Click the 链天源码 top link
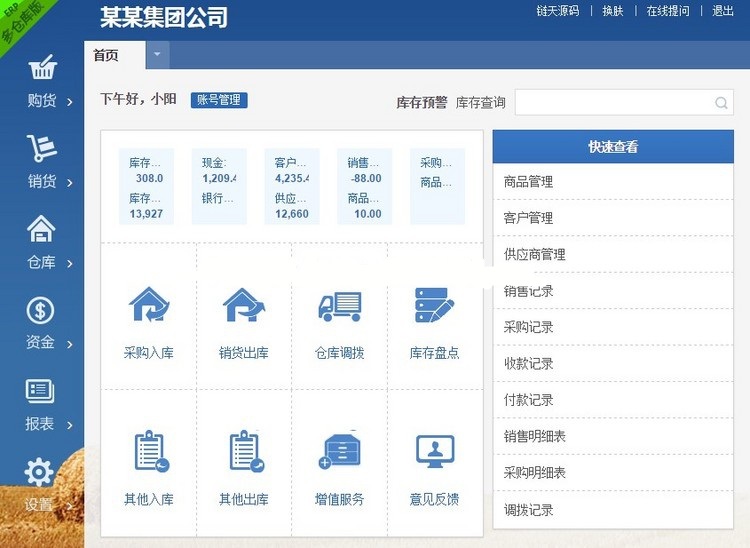 558,11
